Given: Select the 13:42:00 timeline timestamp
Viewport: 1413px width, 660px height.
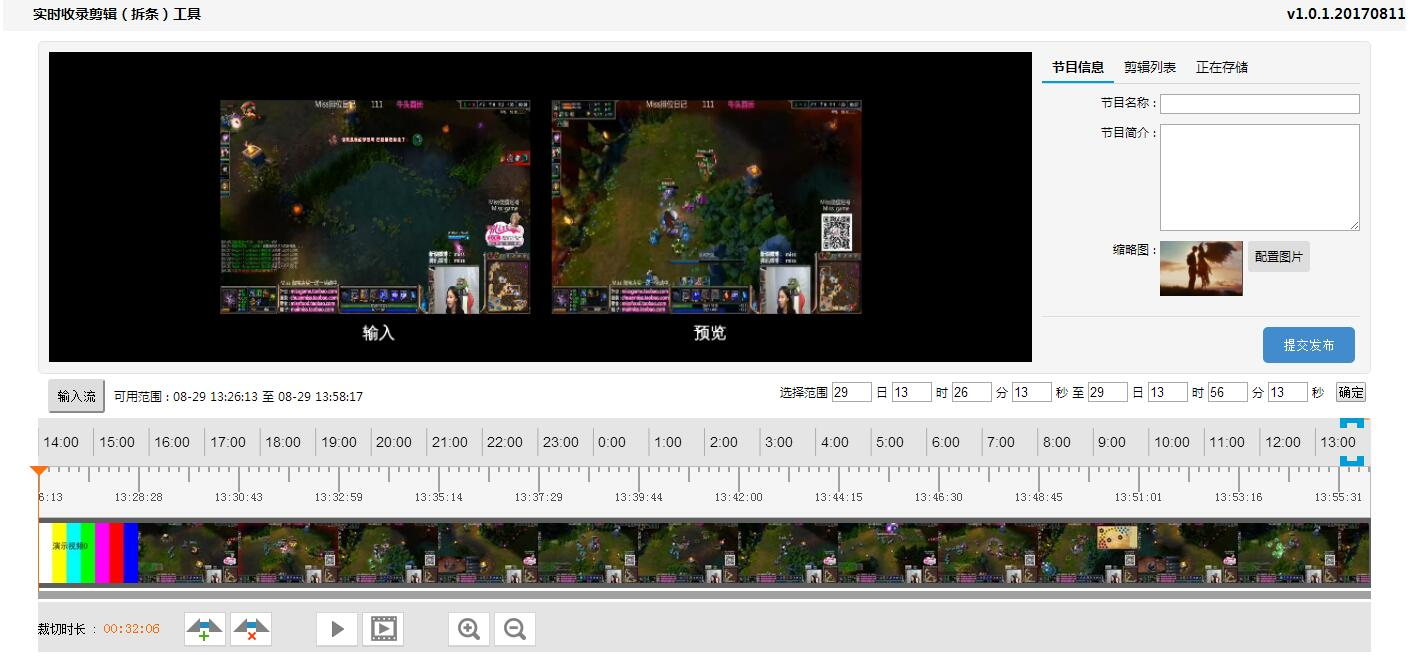Looking at the screenshot, I should click(738, 497).
